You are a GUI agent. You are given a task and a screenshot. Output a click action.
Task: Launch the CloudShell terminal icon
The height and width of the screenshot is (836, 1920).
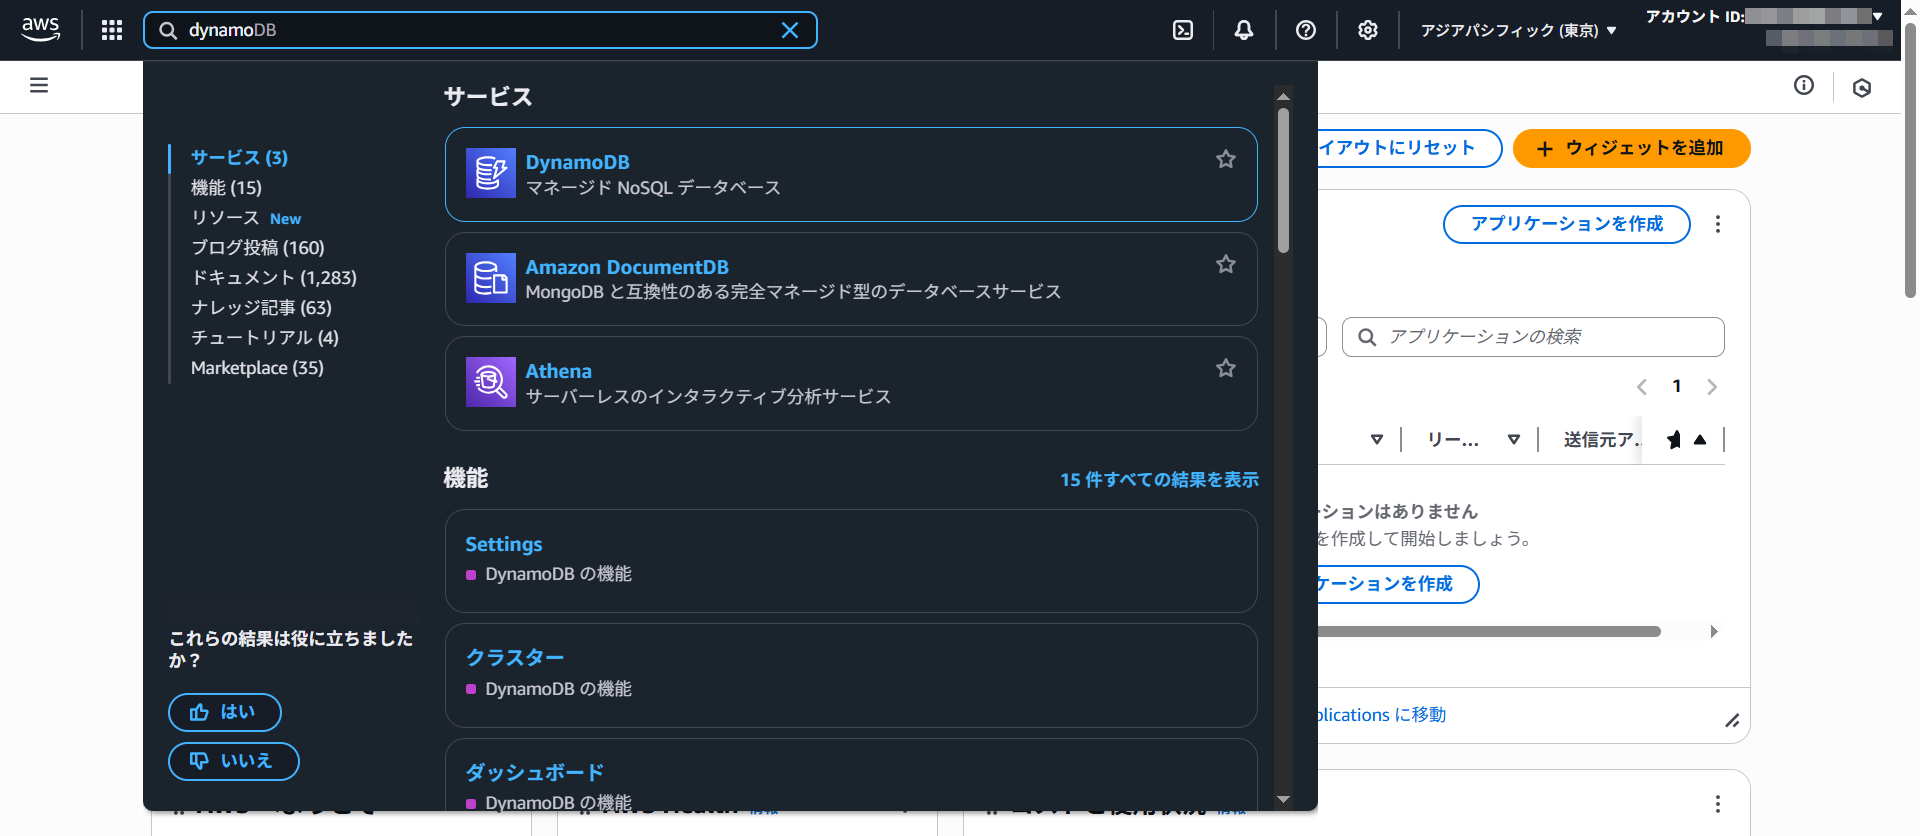(x=1183, y=30)
